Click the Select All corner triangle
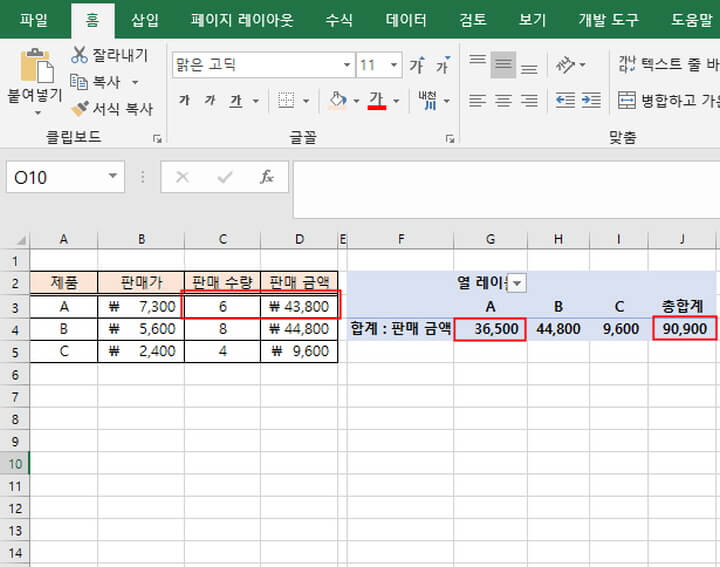The image size is (720, 567). point(20,240)
